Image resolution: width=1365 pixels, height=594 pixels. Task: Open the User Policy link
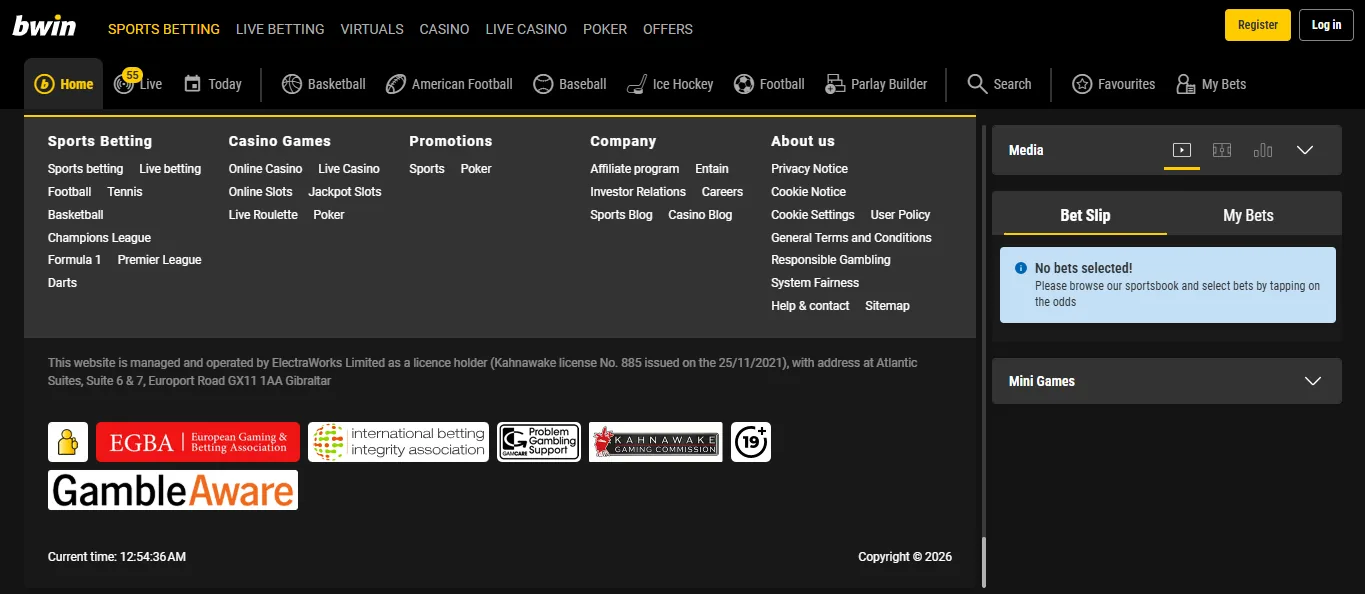[x=900, y=215]
